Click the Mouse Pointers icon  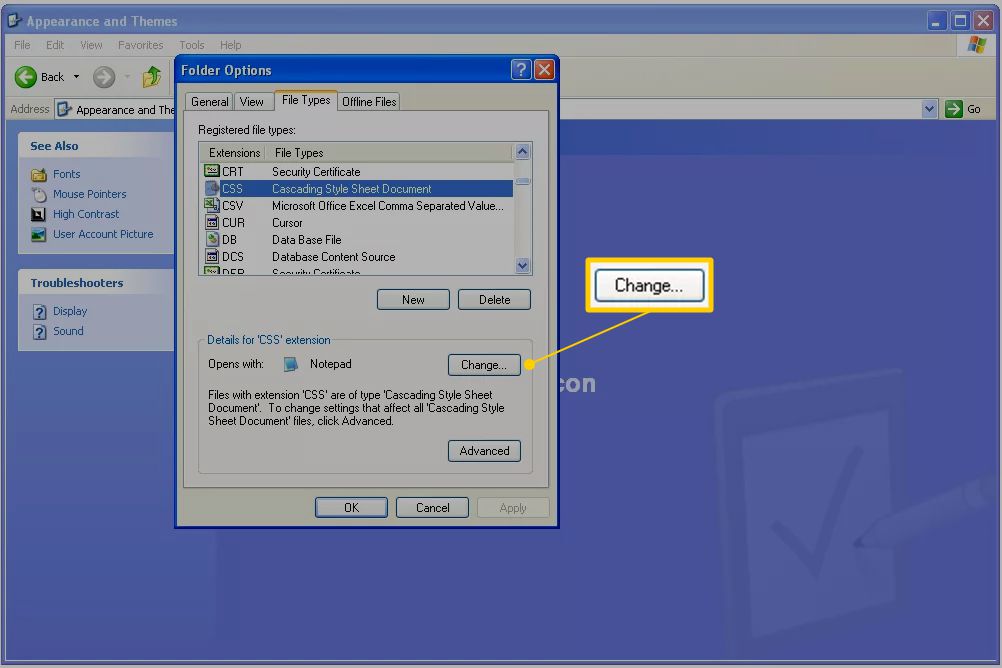(x=39, y=194)
